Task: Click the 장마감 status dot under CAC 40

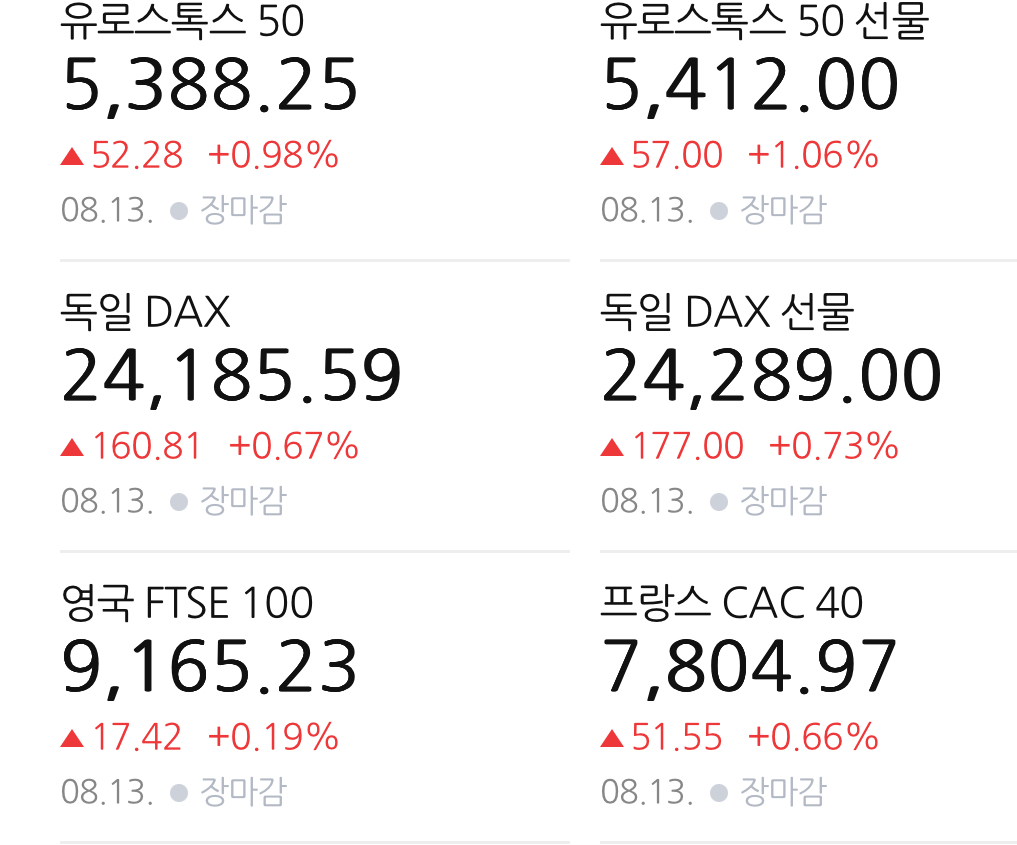Action: click(x=719, y=792)
